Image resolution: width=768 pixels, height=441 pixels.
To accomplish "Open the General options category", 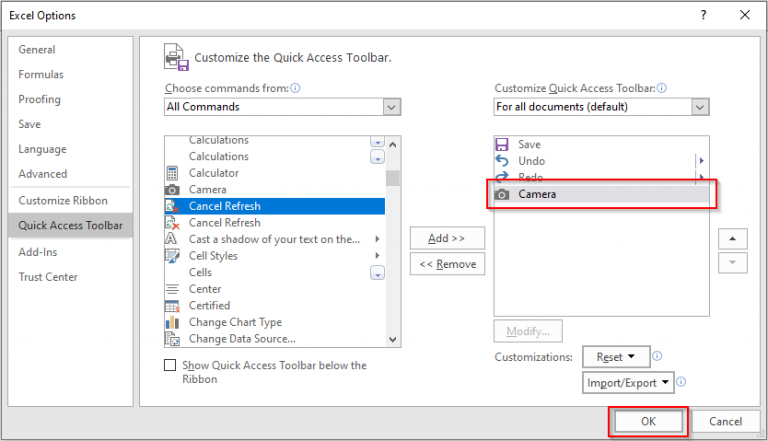I will [x=37, y=49].
